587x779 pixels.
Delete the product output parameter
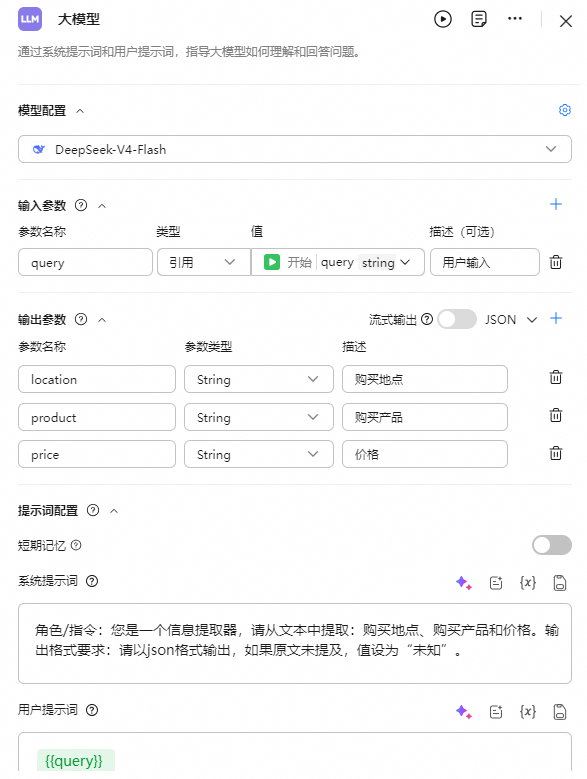tap(556, 415)
